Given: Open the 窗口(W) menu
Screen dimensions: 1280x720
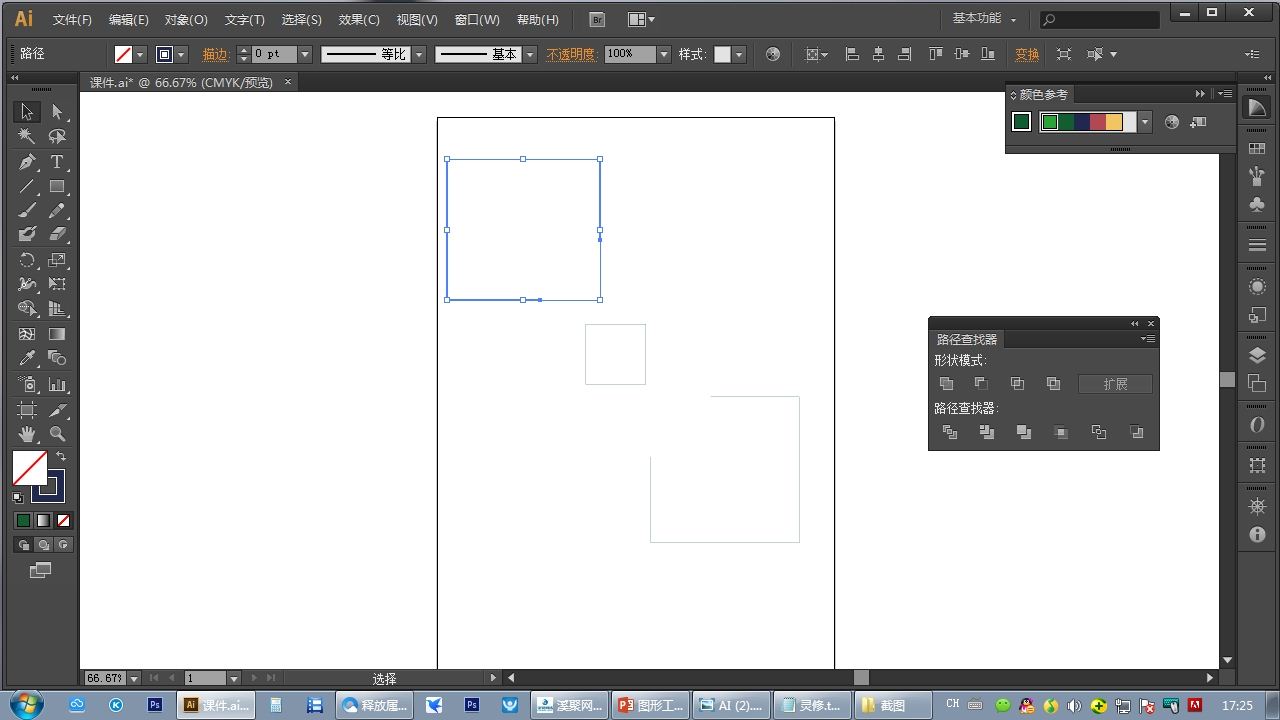Looking at the screenshot, I should click(x=477, y=20).
